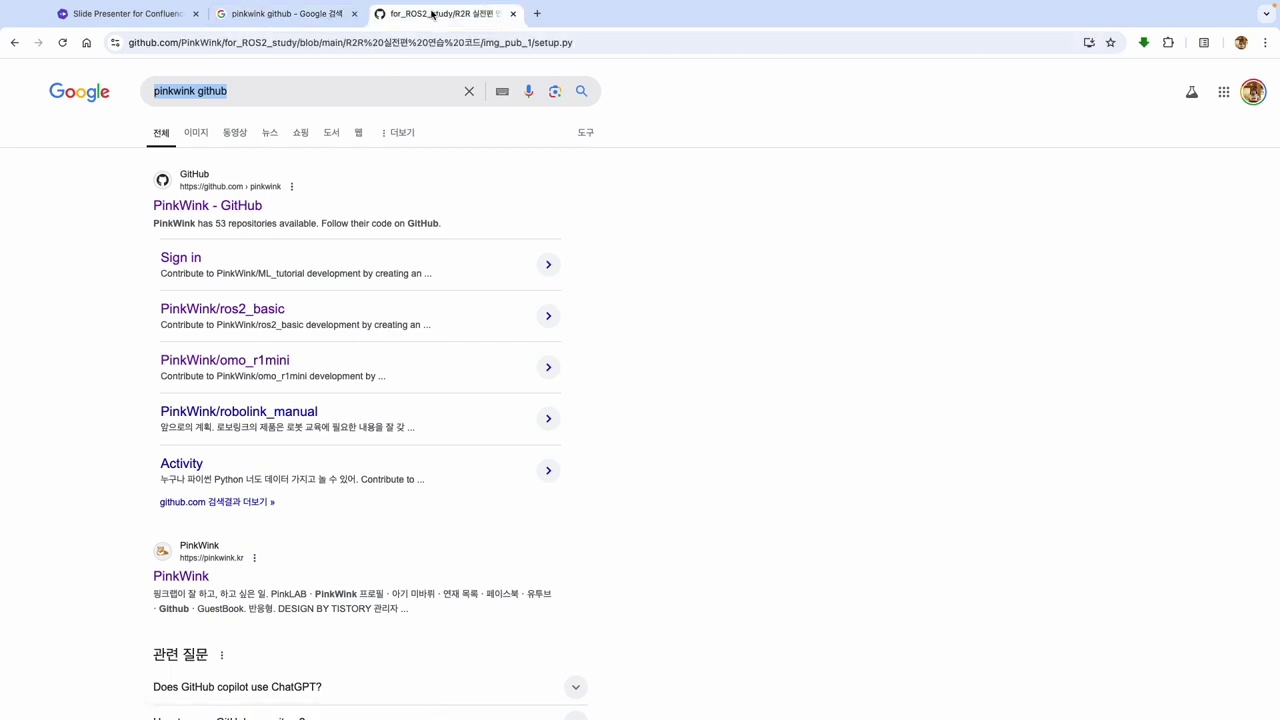Open the Extensions puzzle icon
The image size is (1280, 720).
[1168, 43]
